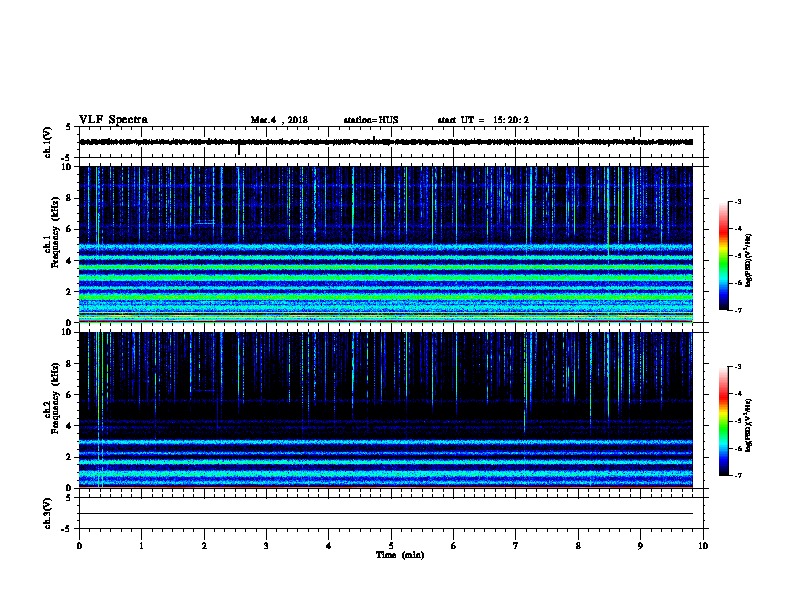Click the "start UT = 15:20: 2" text
This screenshot has height=612, width=792.
point(483,120)
